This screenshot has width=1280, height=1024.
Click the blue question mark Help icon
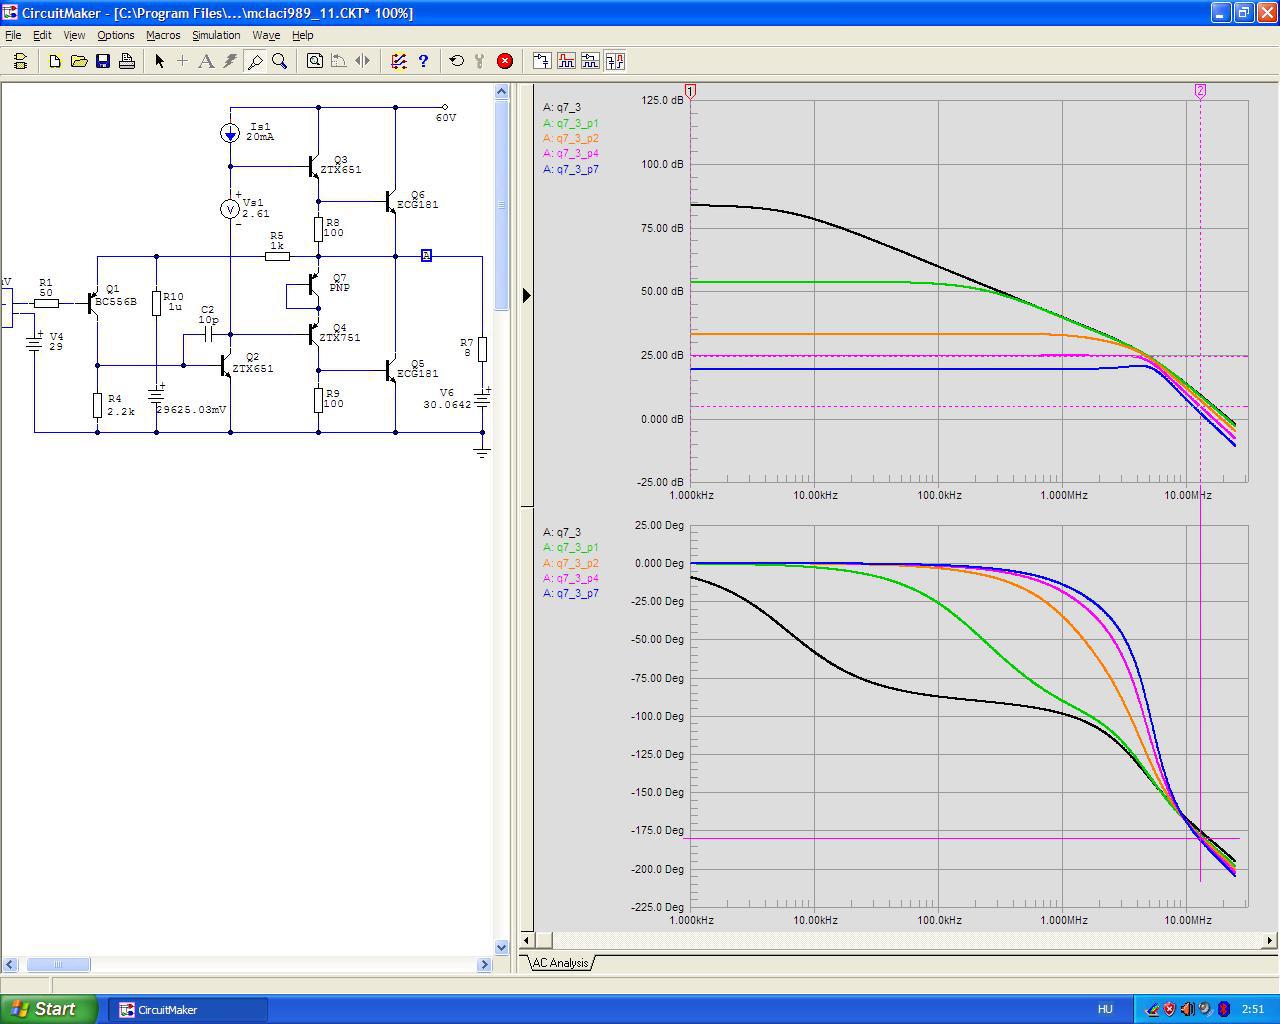(423, 61)
